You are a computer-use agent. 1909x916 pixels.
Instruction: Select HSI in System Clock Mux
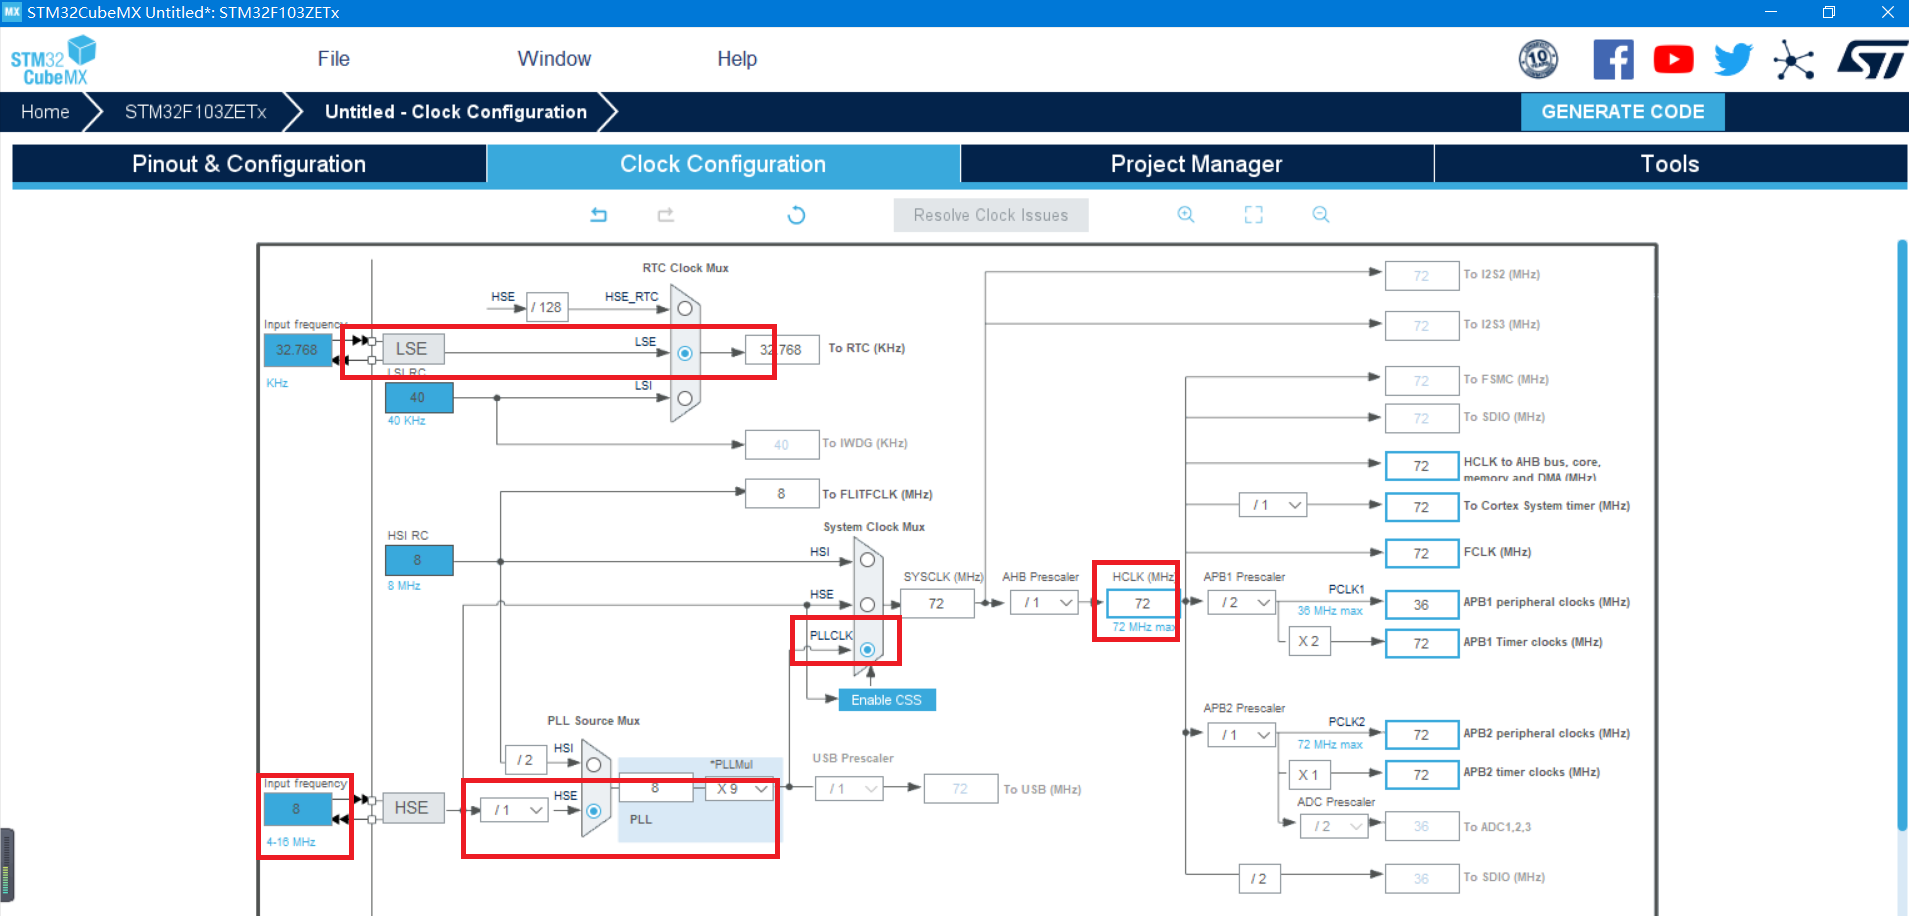(x=867, y=560)
